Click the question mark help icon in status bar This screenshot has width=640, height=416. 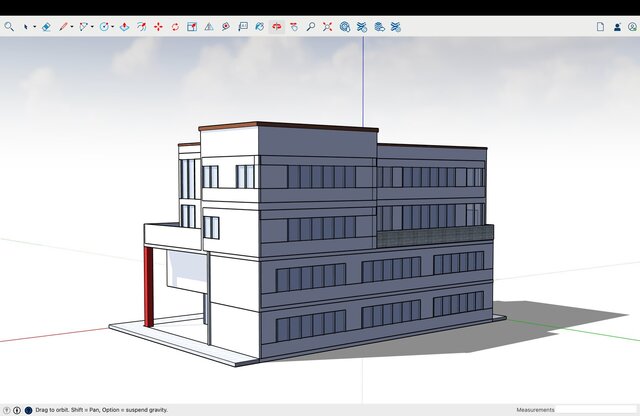pos(6,410)
